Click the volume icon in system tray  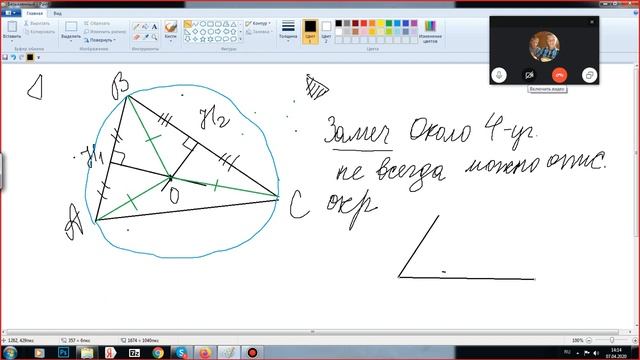(x=596, y=353)
